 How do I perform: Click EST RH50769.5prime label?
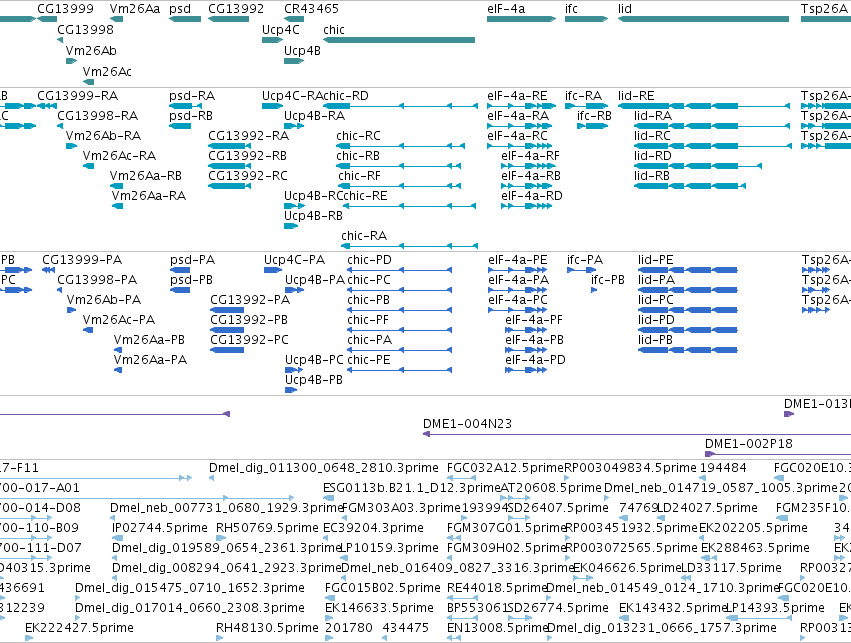268,529
